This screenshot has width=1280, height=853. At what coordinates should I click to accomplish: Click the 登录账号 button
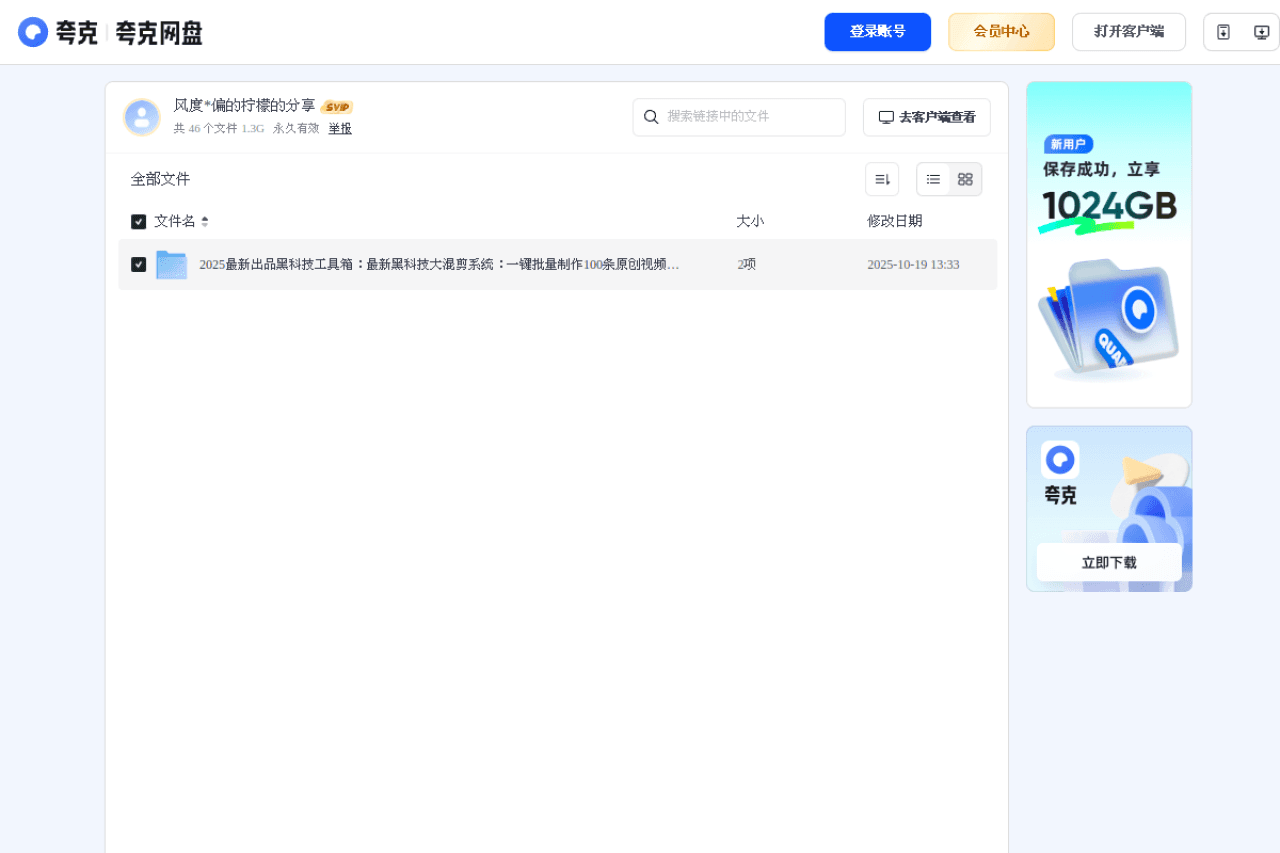coord(877,31)
